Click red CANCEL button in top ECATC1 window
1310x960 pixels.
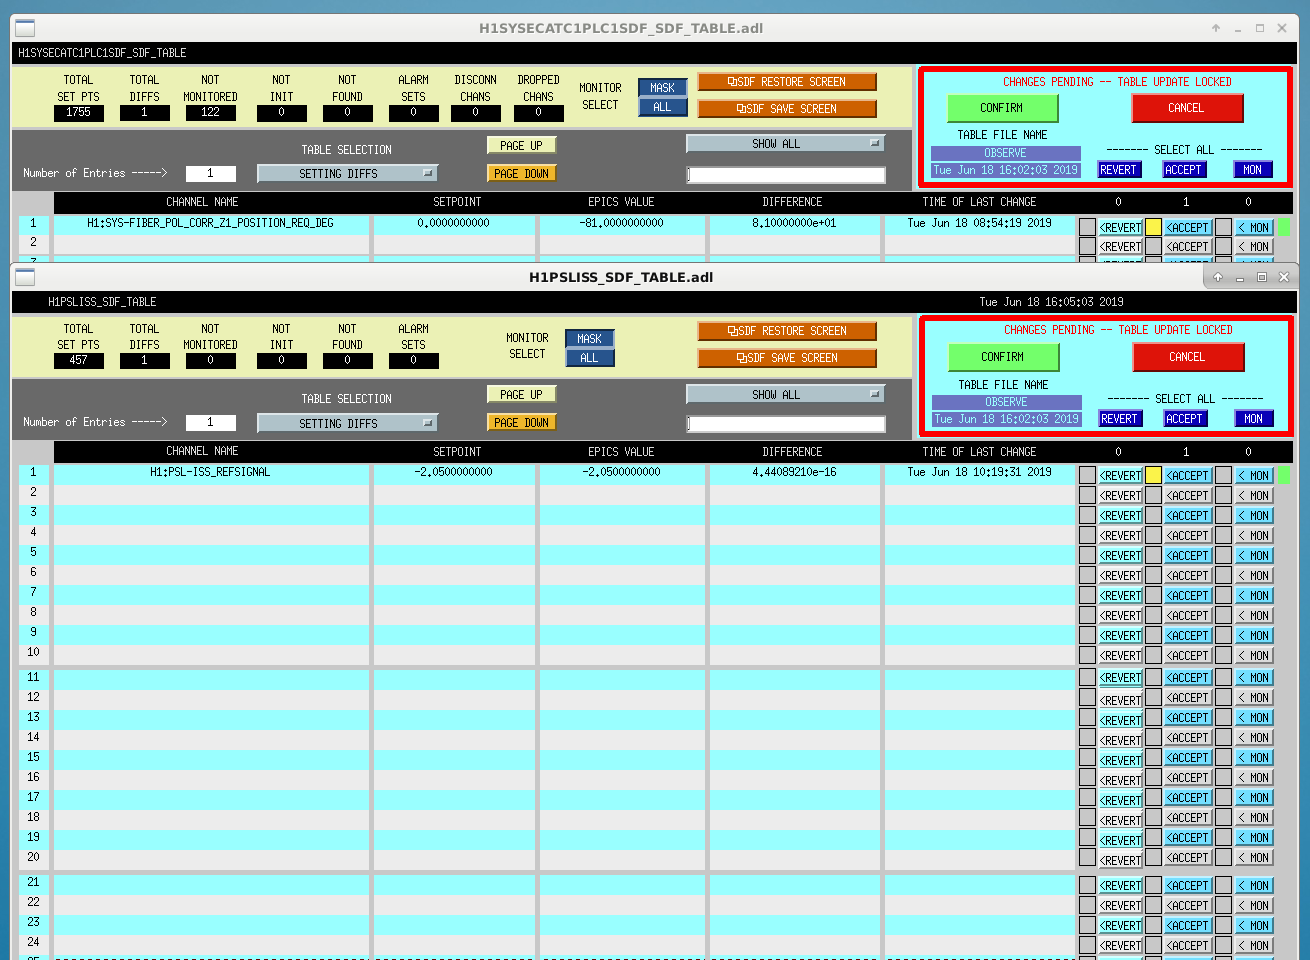tap(1186, 108)
